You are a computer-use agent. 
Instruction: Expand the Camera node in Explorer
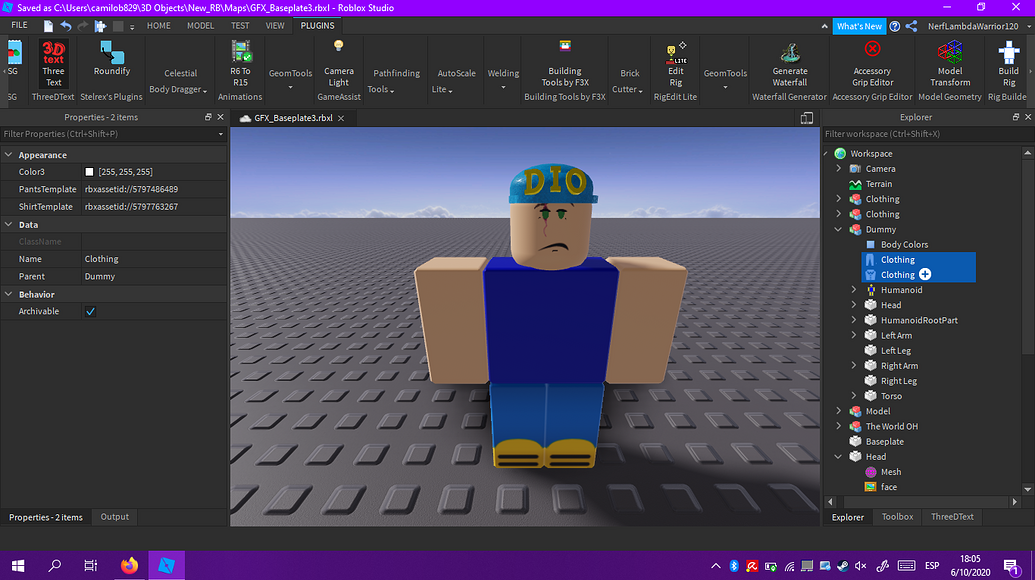point(838,168)
